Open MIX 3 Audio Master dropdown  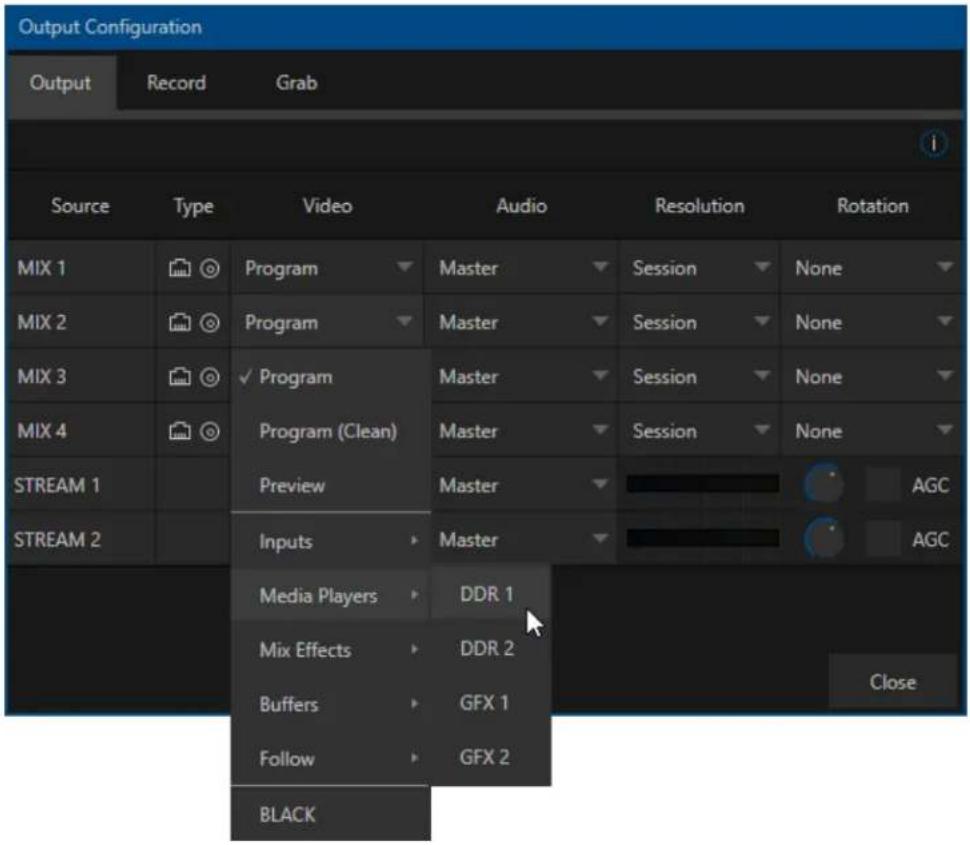pos(524,377)
